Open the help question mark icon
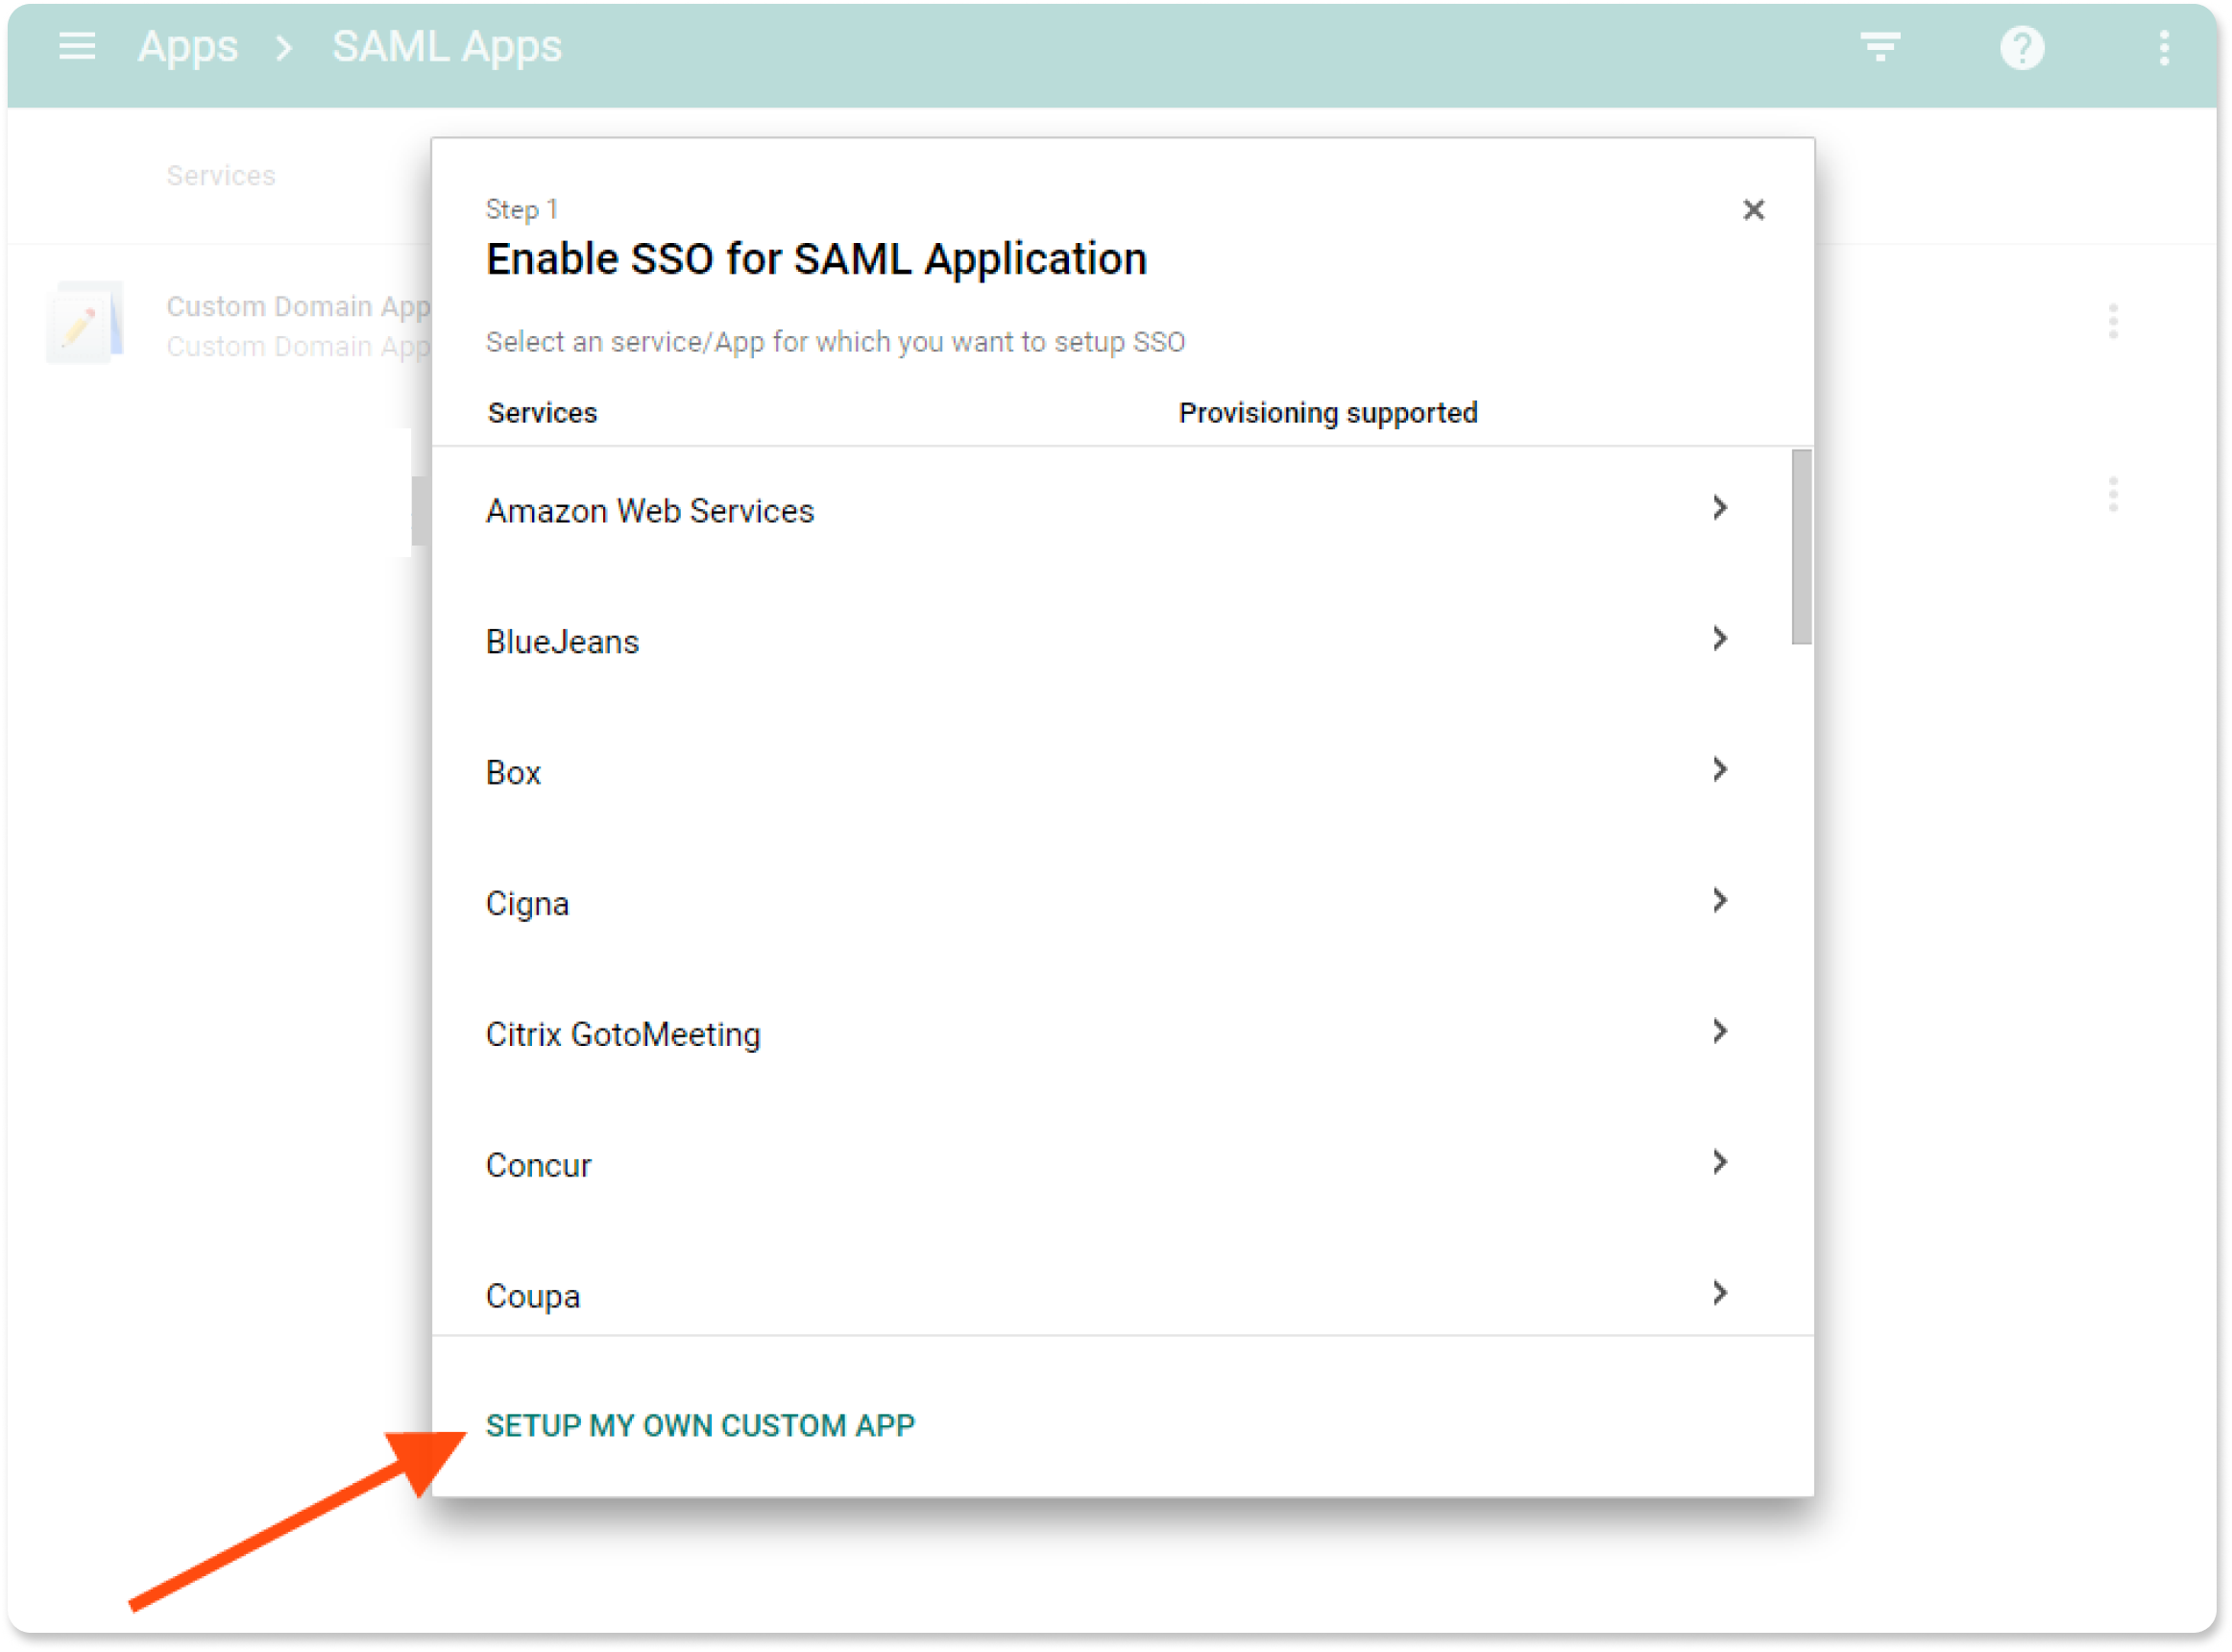 click(2021, 47)
